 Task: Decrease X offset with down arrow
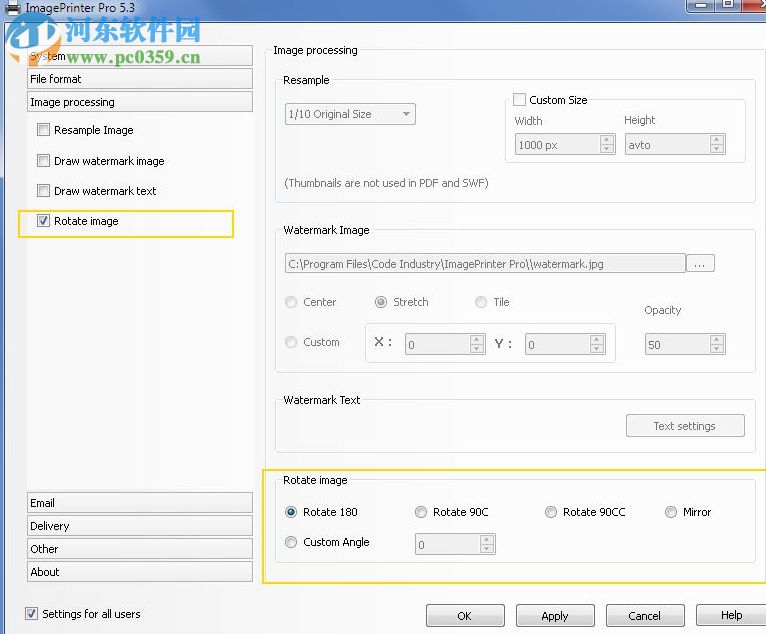point(477,348)
